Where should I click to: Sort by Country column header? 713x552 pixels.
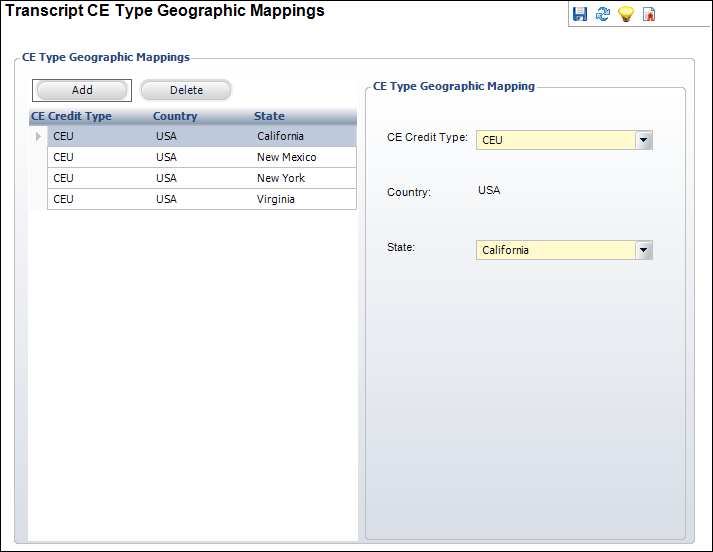pos(175,116)
